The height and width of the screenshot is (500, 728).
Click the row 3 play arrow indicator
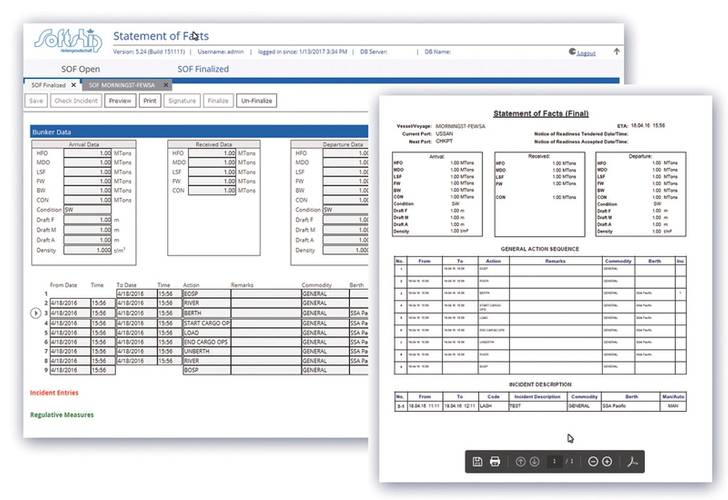(x=37, y=313)
